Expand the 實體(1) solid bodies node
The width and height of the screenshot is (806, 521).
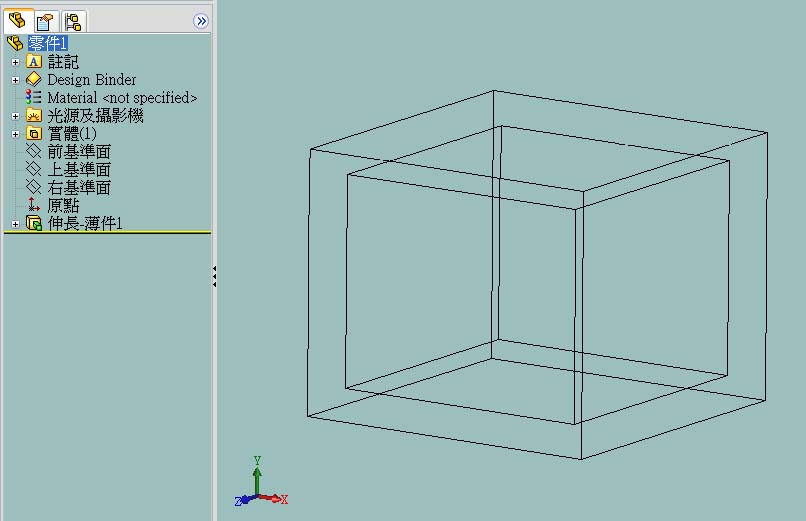point(15,134)
